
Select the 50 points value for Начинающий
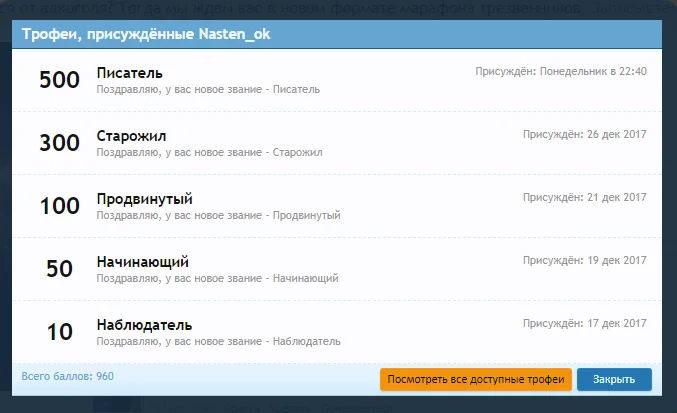tap(60, 269)
